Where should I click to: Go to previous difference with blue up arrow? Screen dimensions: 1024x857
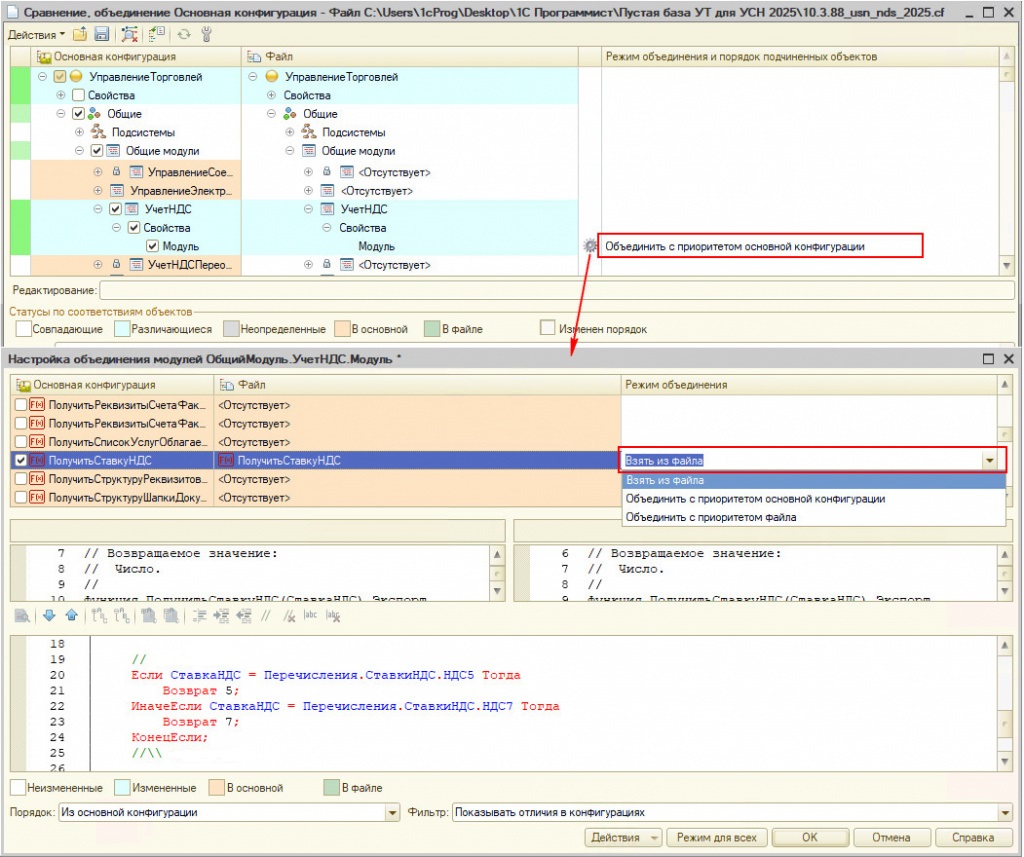pyautogui.click(x=71, y=616)
